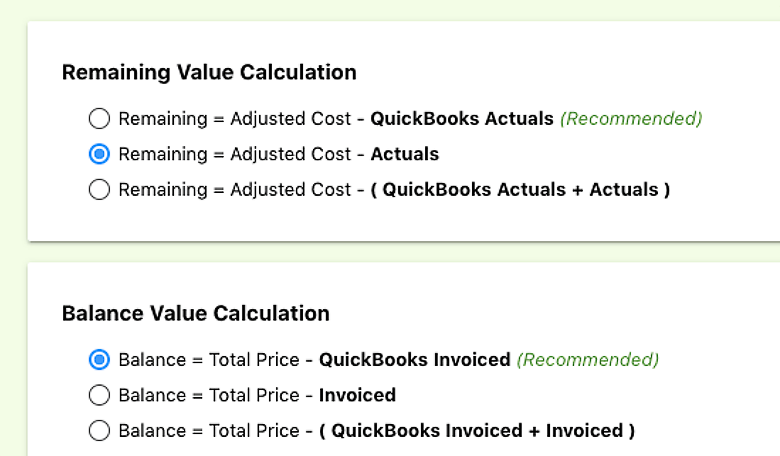Select Balance = Total Price - QuickBooks Invoiced radio
The width and height of the screenshot is (780, 456).
tap(99, 359)
